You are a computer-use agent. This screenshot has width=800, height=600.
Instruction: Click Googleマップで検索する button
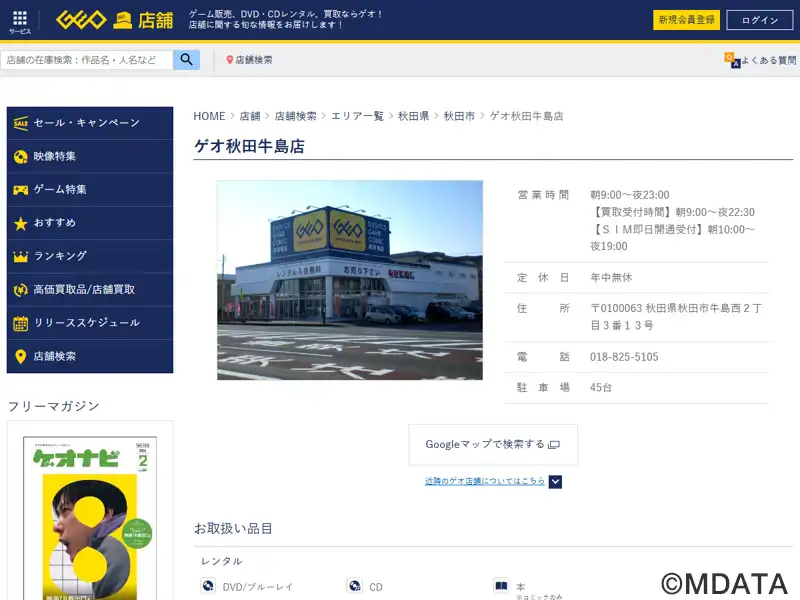(x=493, y=444)
